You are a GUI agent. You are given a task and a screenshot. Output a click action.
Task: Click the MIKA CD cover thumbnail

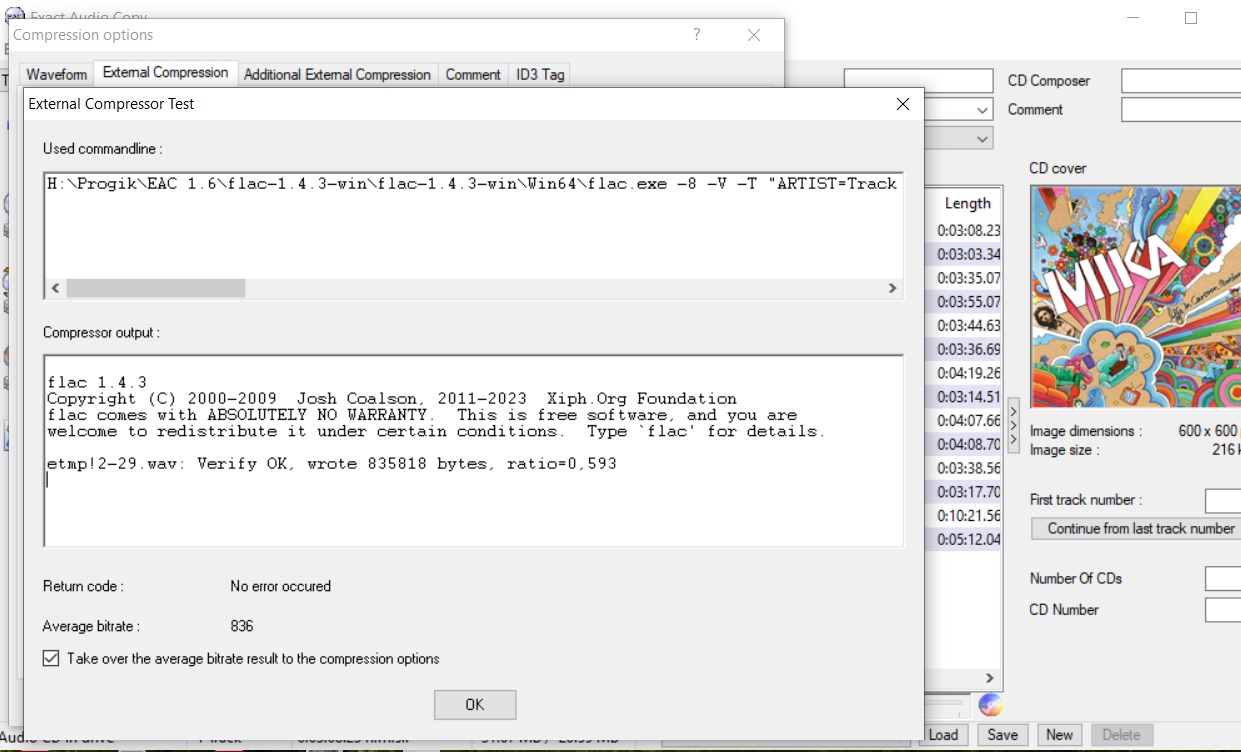point(1135,297)
